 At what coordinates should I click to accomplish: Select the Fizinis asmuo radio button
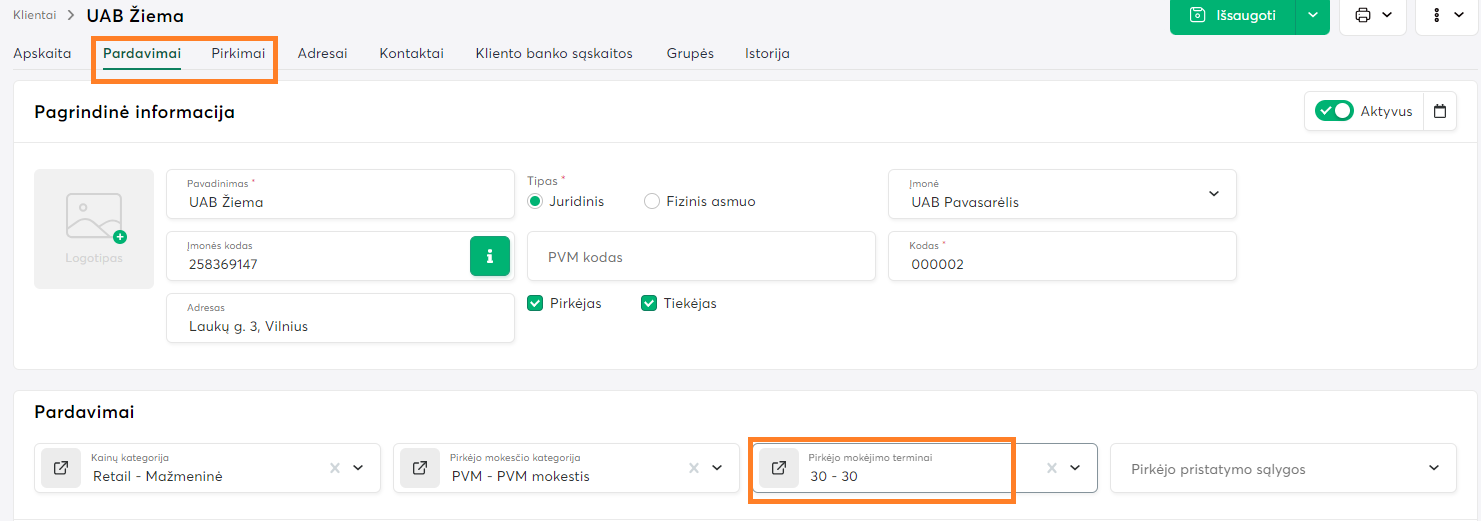(x=652, y=201)
